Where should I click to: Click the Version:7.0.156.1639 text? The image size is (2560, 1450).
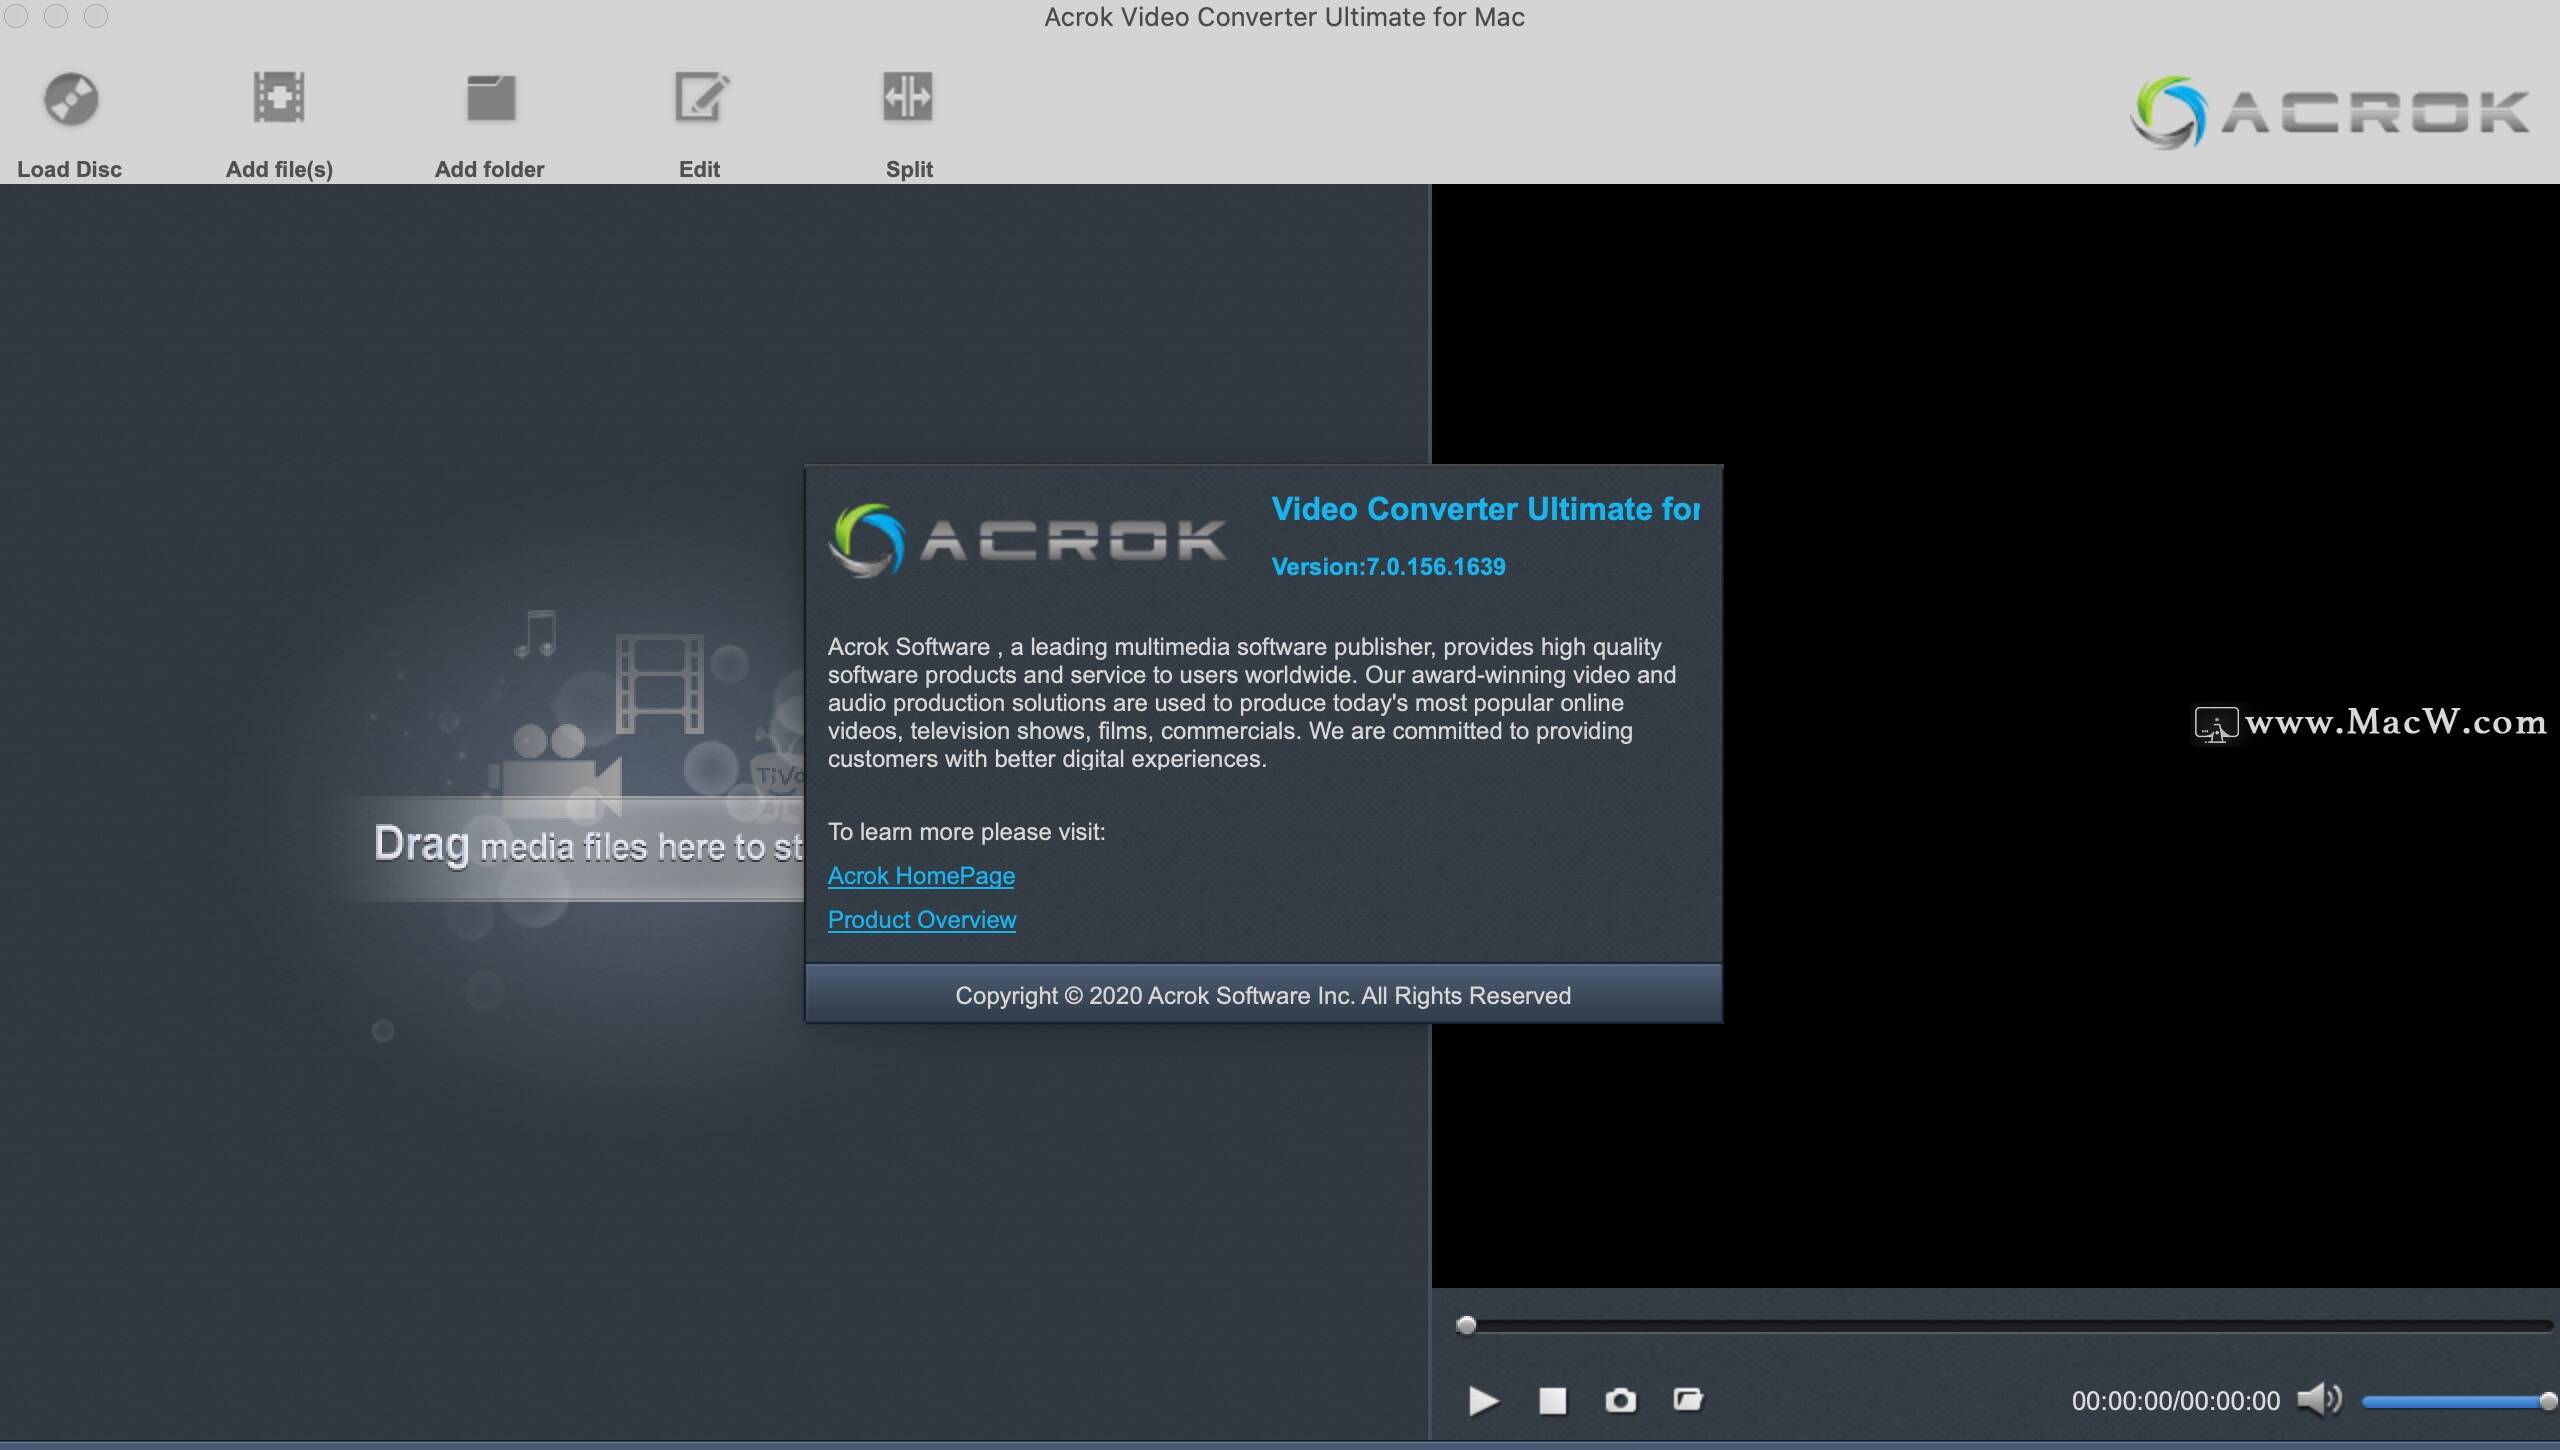pyautogui.click(x=1388, y=567)
